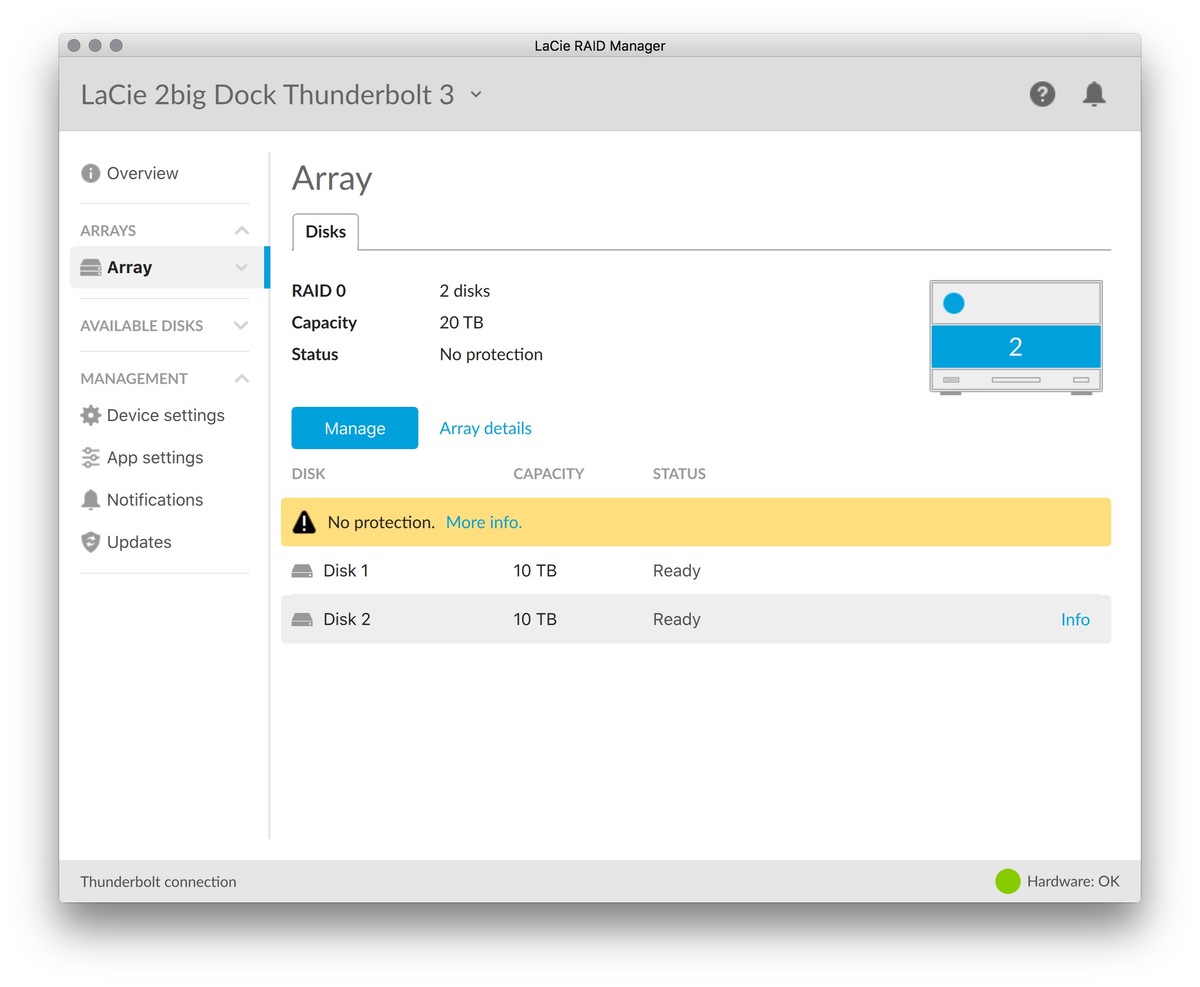The width and height of the screenshot is (1200, 987).
Task: Click the blue LED dot on enclosure image
Action: click(954, 303)
